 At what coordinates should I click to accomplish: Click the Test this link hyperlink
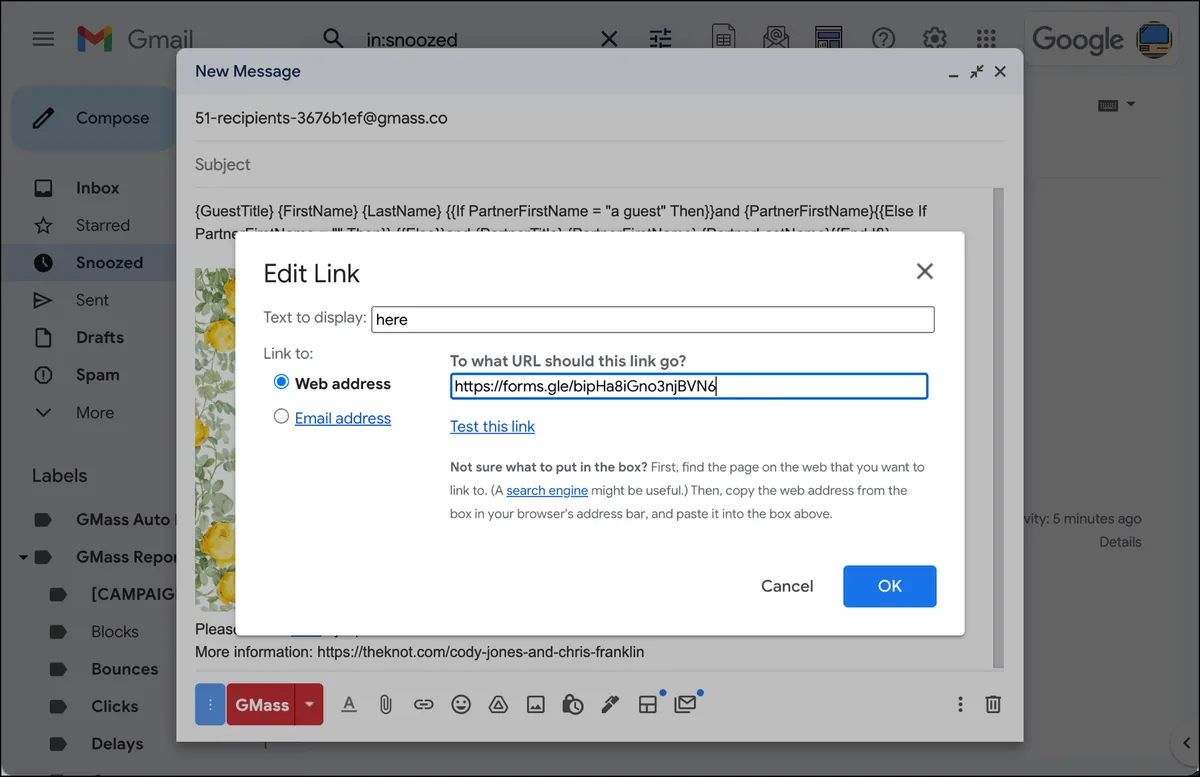[x=492, y=426]
